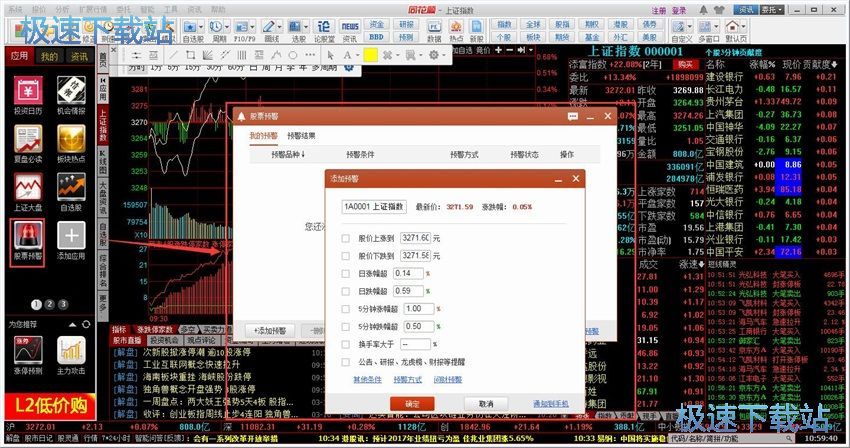This screenshot has height=448, width=850.
Task: Select the rectangle crop drawing tool
Action: pos(190,55)
